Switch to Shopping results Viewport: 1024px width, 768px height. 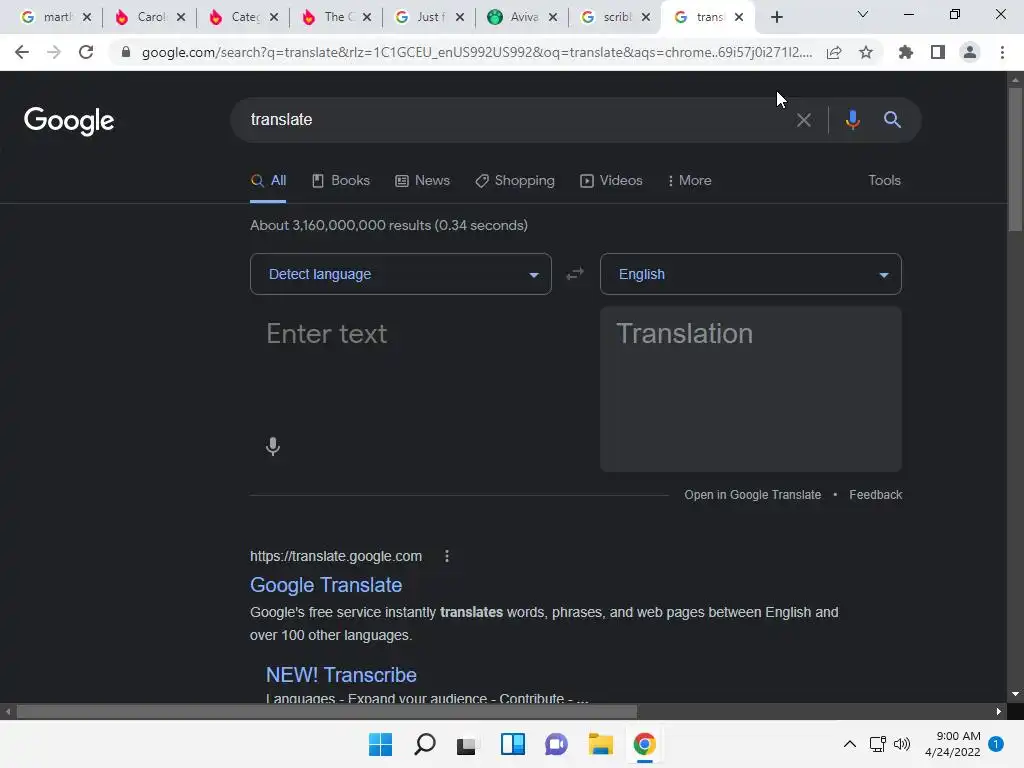click(x=515, y=181)
